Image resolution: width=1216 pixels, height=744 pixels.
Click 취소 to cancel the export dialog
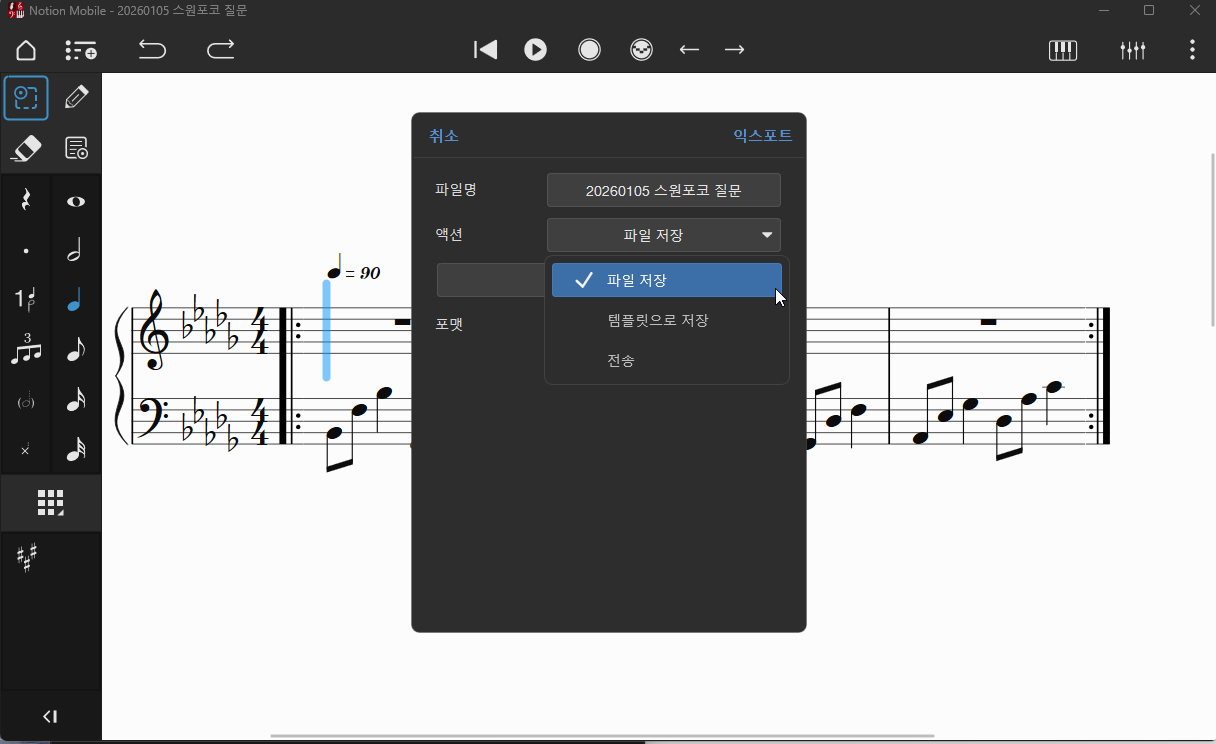coord(444,136)
